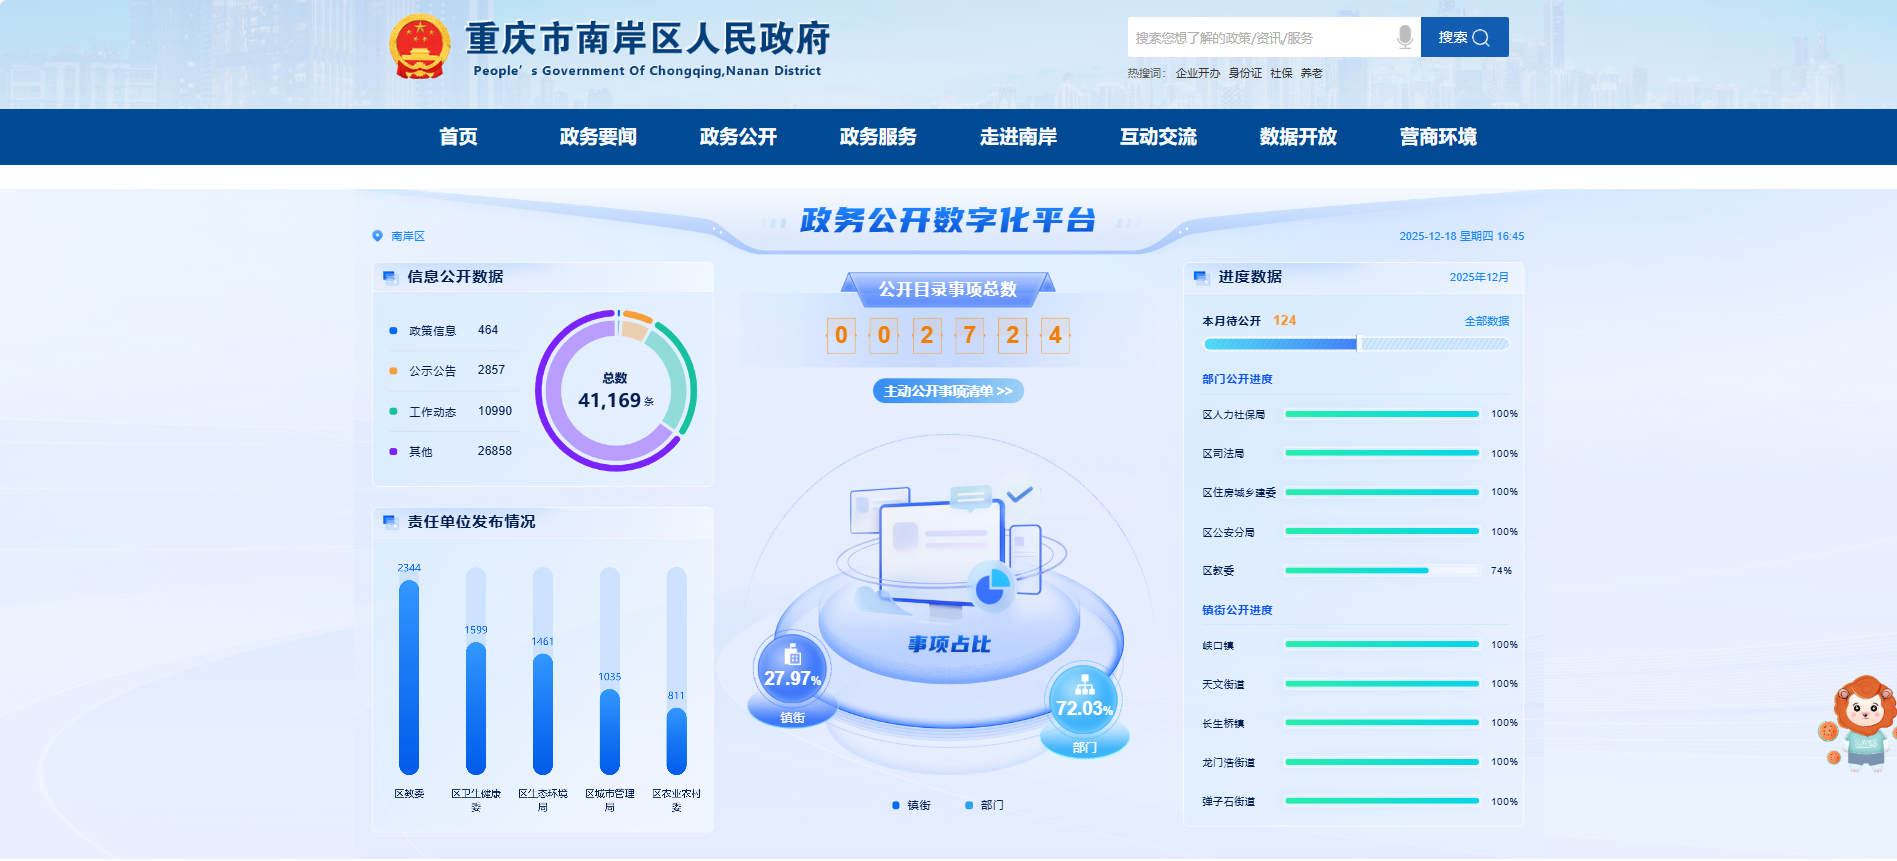Click the lion mascot assistant icon
The width and height of the screenshot is (1897, 861).
(x=1860, y=722)
